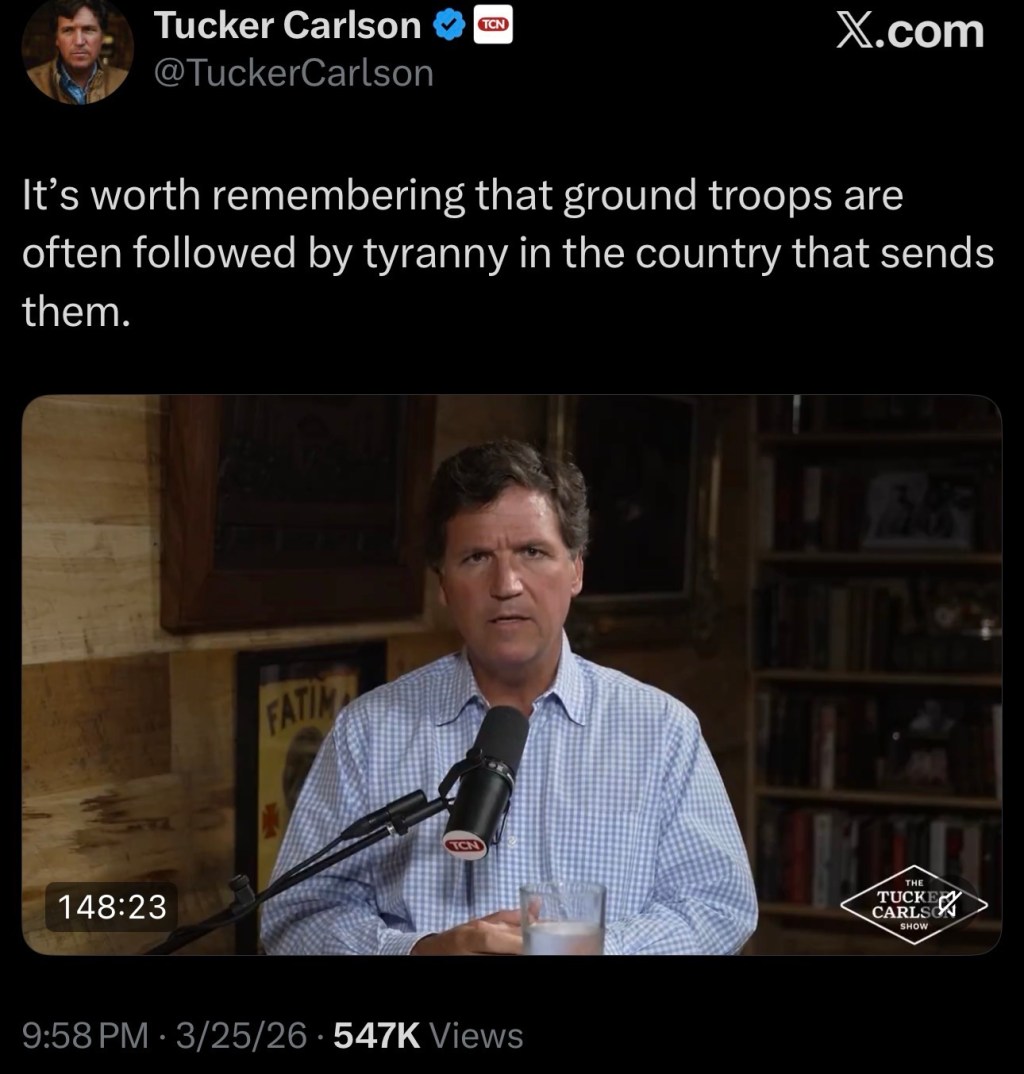Click the water glass in the video

(562, 918)
